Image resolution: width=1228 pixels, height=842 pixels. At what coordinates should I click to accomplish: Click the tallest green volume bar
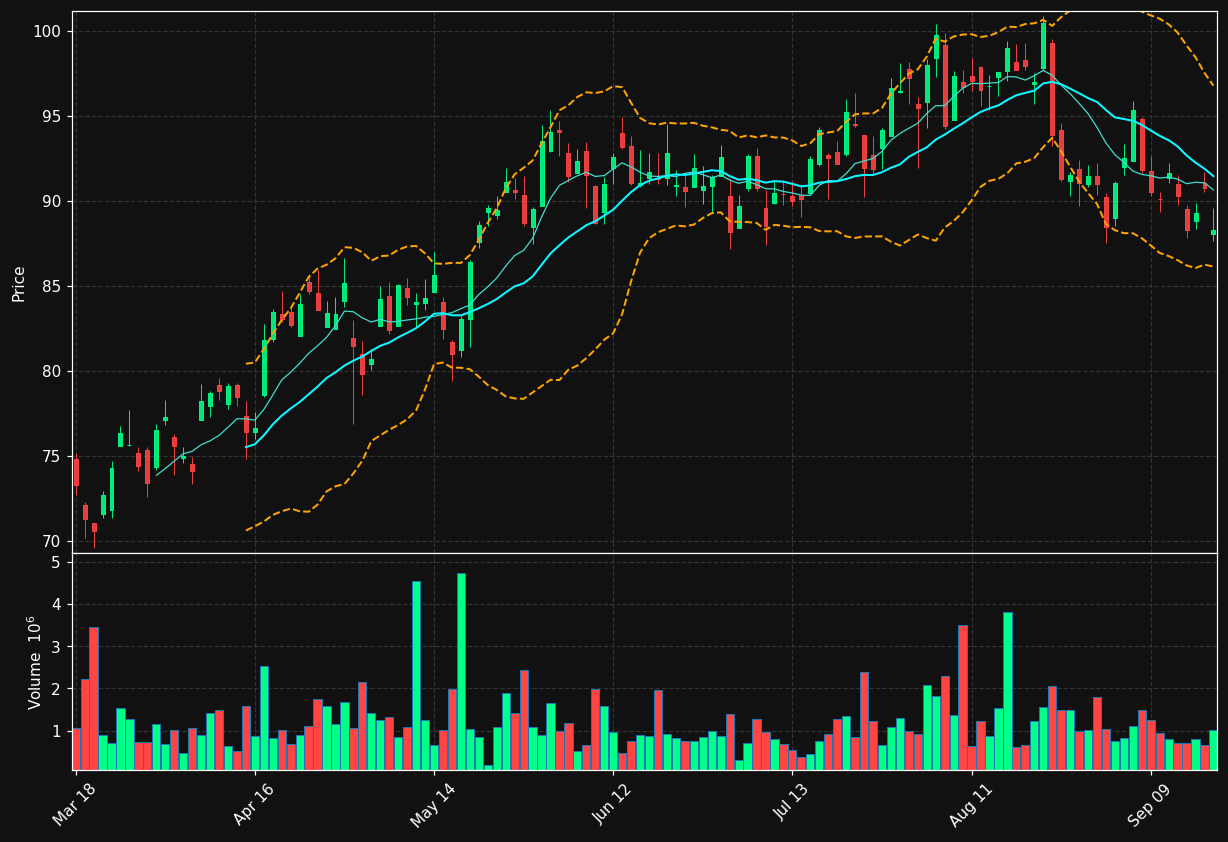(x=461, y=671)
